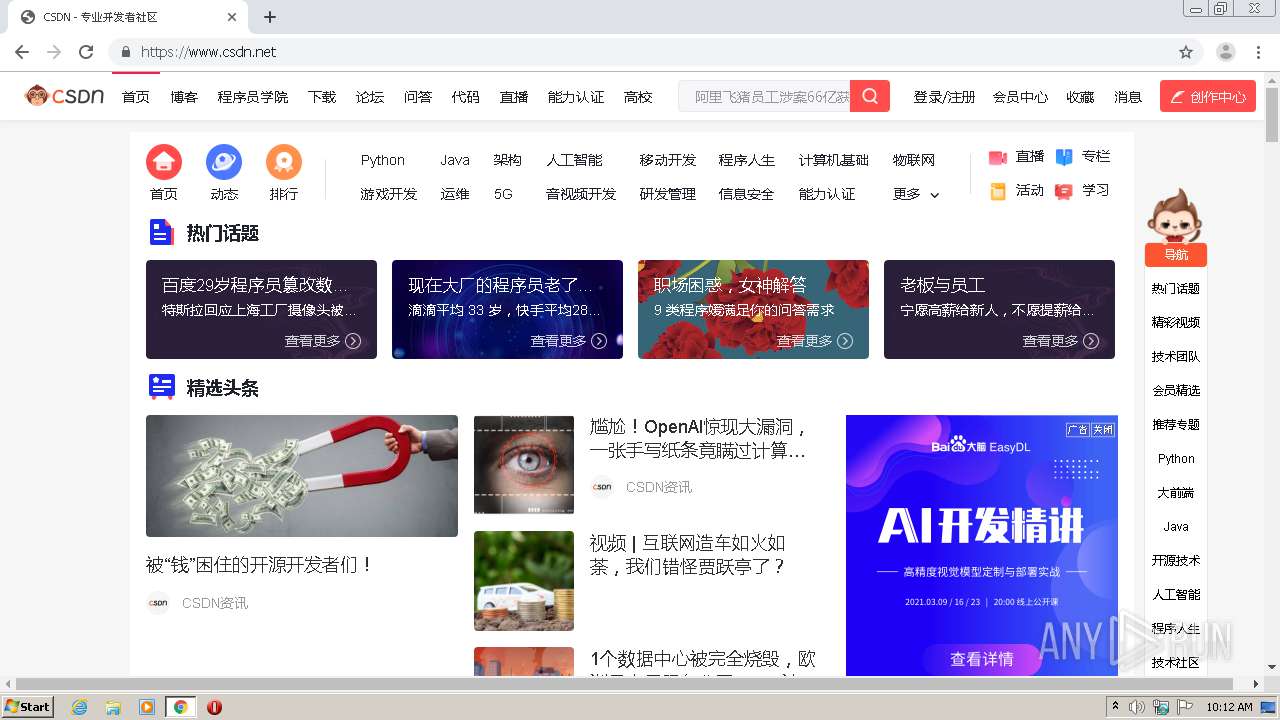Close the Baidu ad with 关闭
Image resolution: width=1280 pixels, height=720 pixels.
[x=1102, y=429]
